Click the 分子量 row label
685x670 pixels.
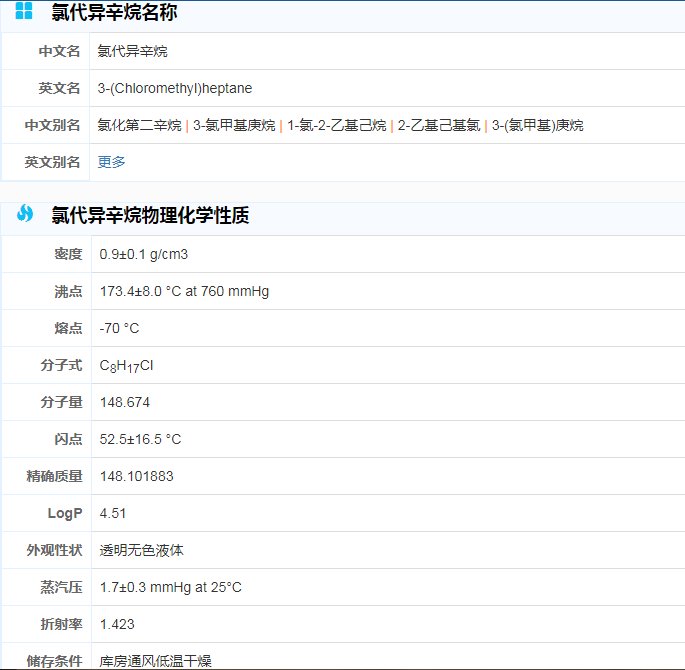tap(61, 402)
